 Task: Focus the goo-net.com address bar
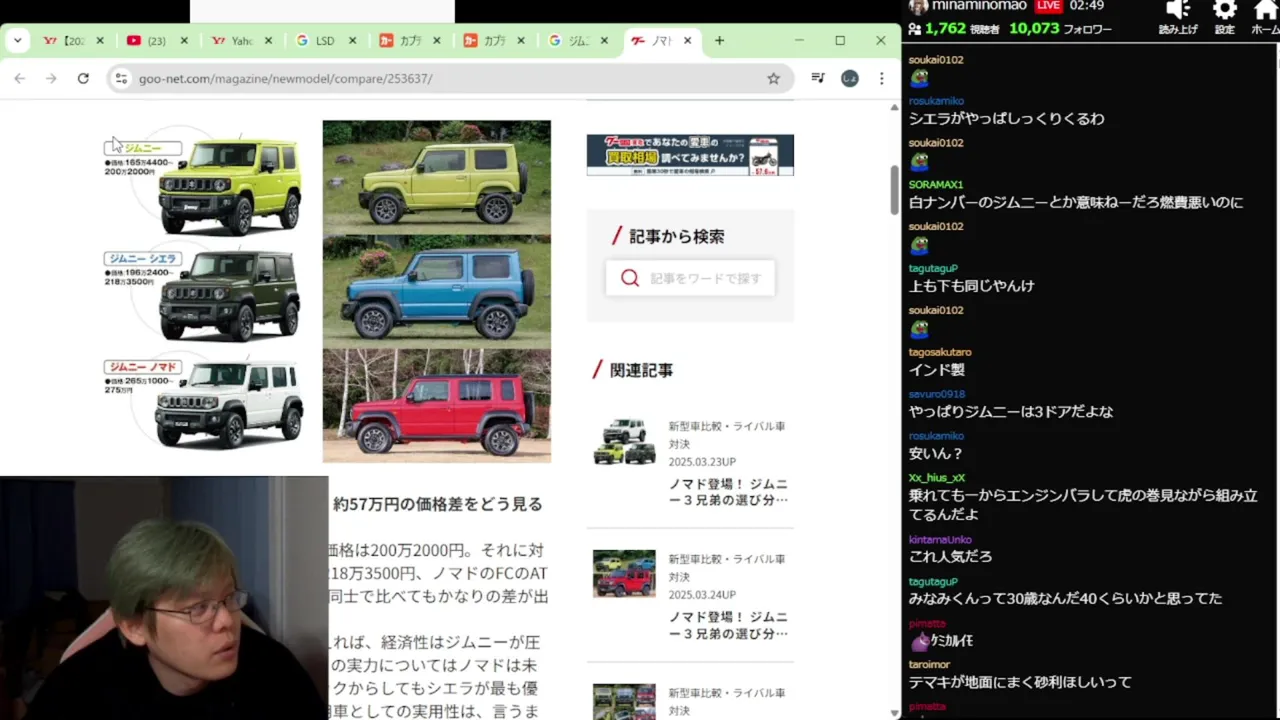click(x=450, y=78)
